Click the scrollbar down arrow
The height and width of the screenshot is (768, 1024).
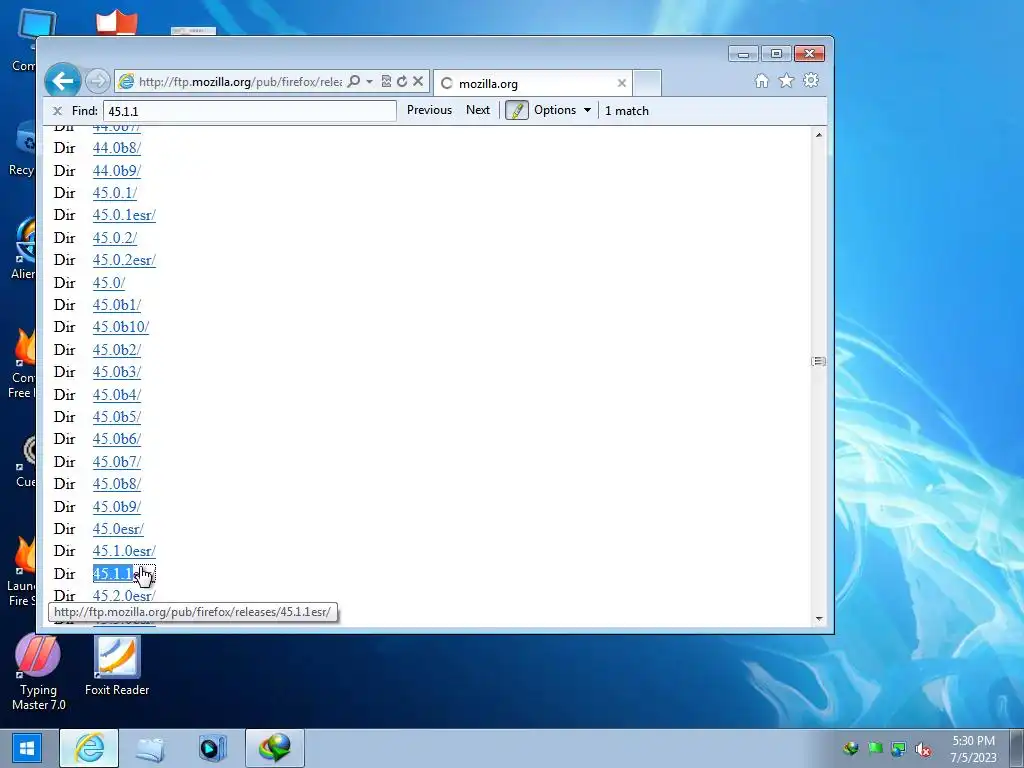tap(819, 618)
